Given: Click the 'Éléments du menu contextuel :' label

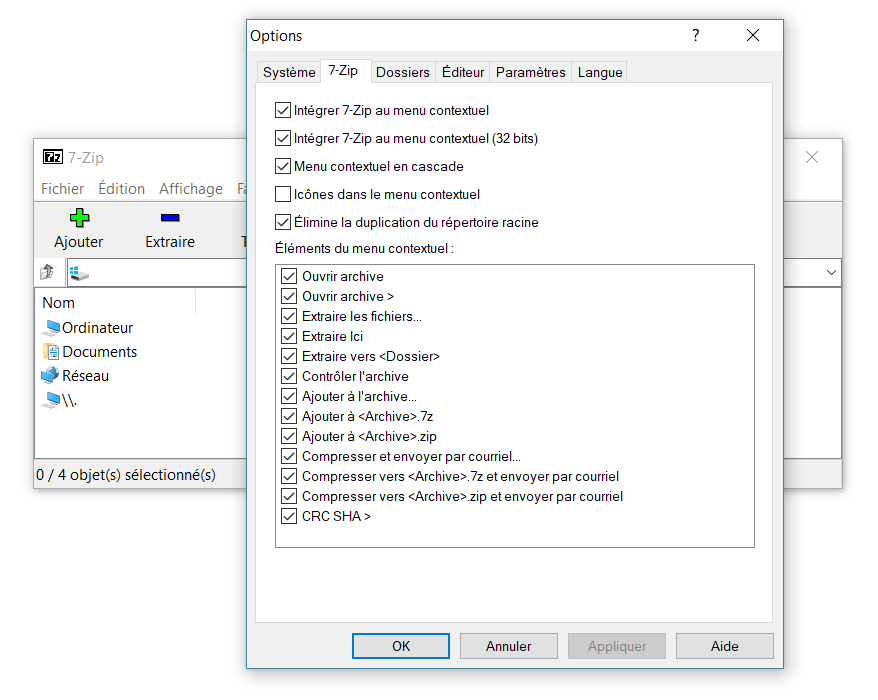Looking at the screenshot, I should point(365,248).
